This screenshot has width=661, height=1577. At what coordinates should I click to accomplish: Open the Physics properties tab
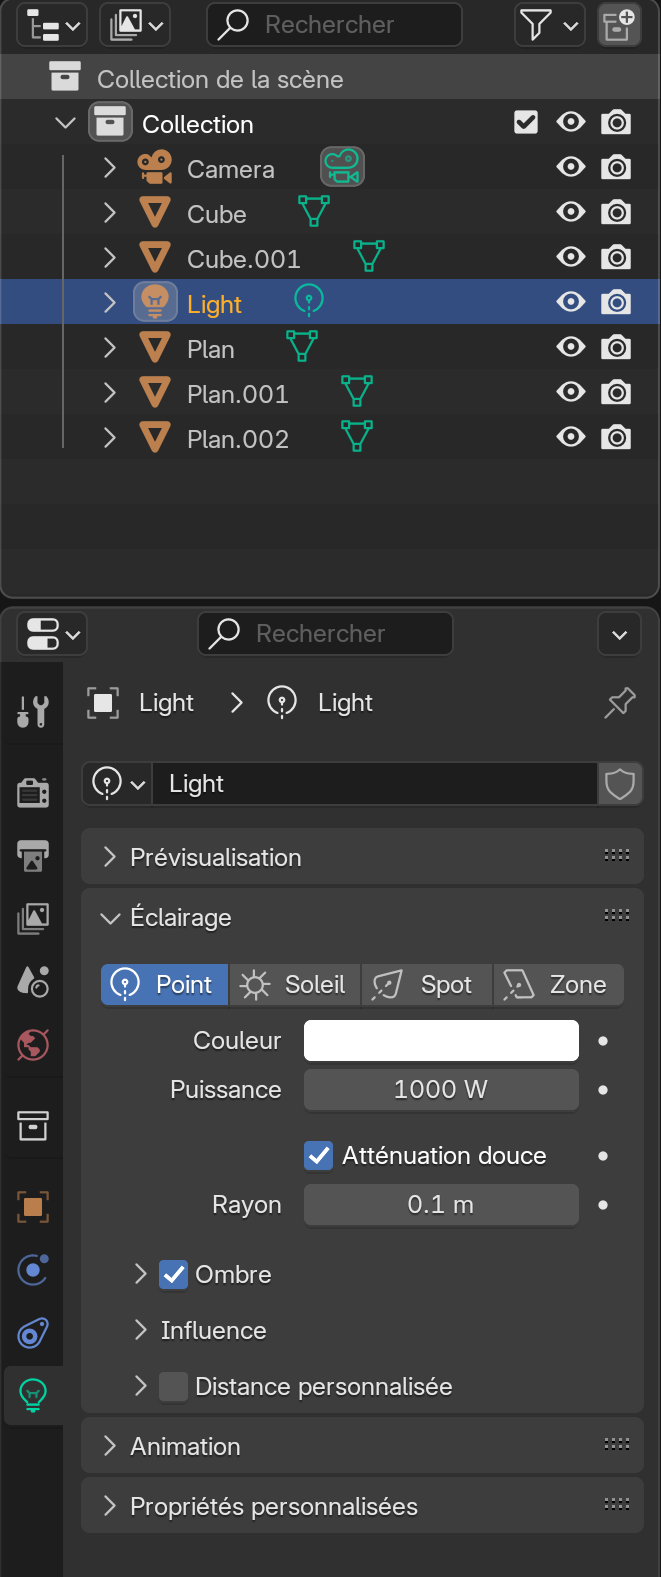(33, 1270)
